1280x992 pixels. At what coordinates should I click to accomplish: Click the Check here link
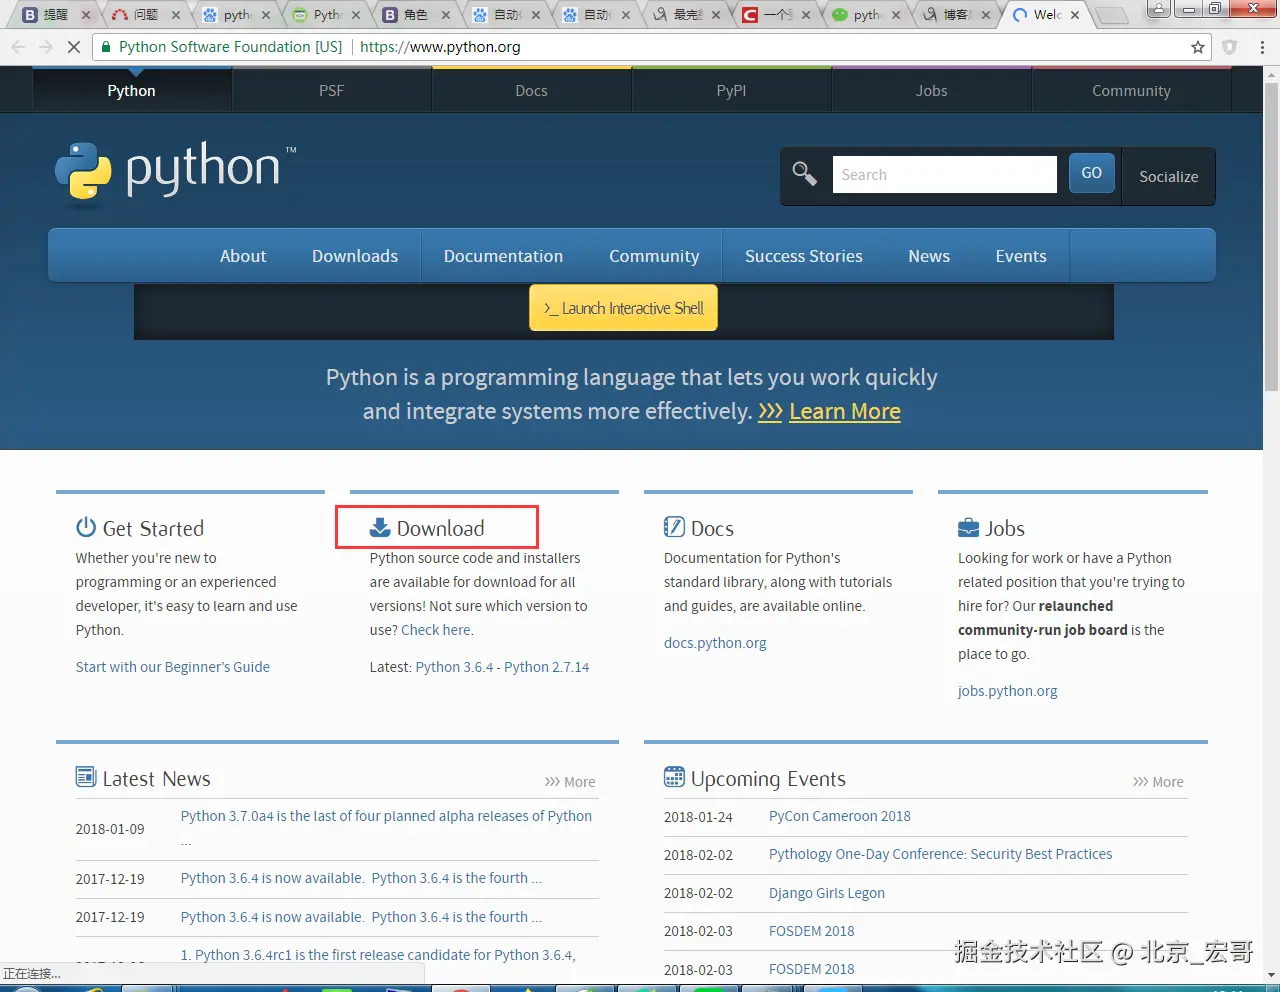[436, 630]
